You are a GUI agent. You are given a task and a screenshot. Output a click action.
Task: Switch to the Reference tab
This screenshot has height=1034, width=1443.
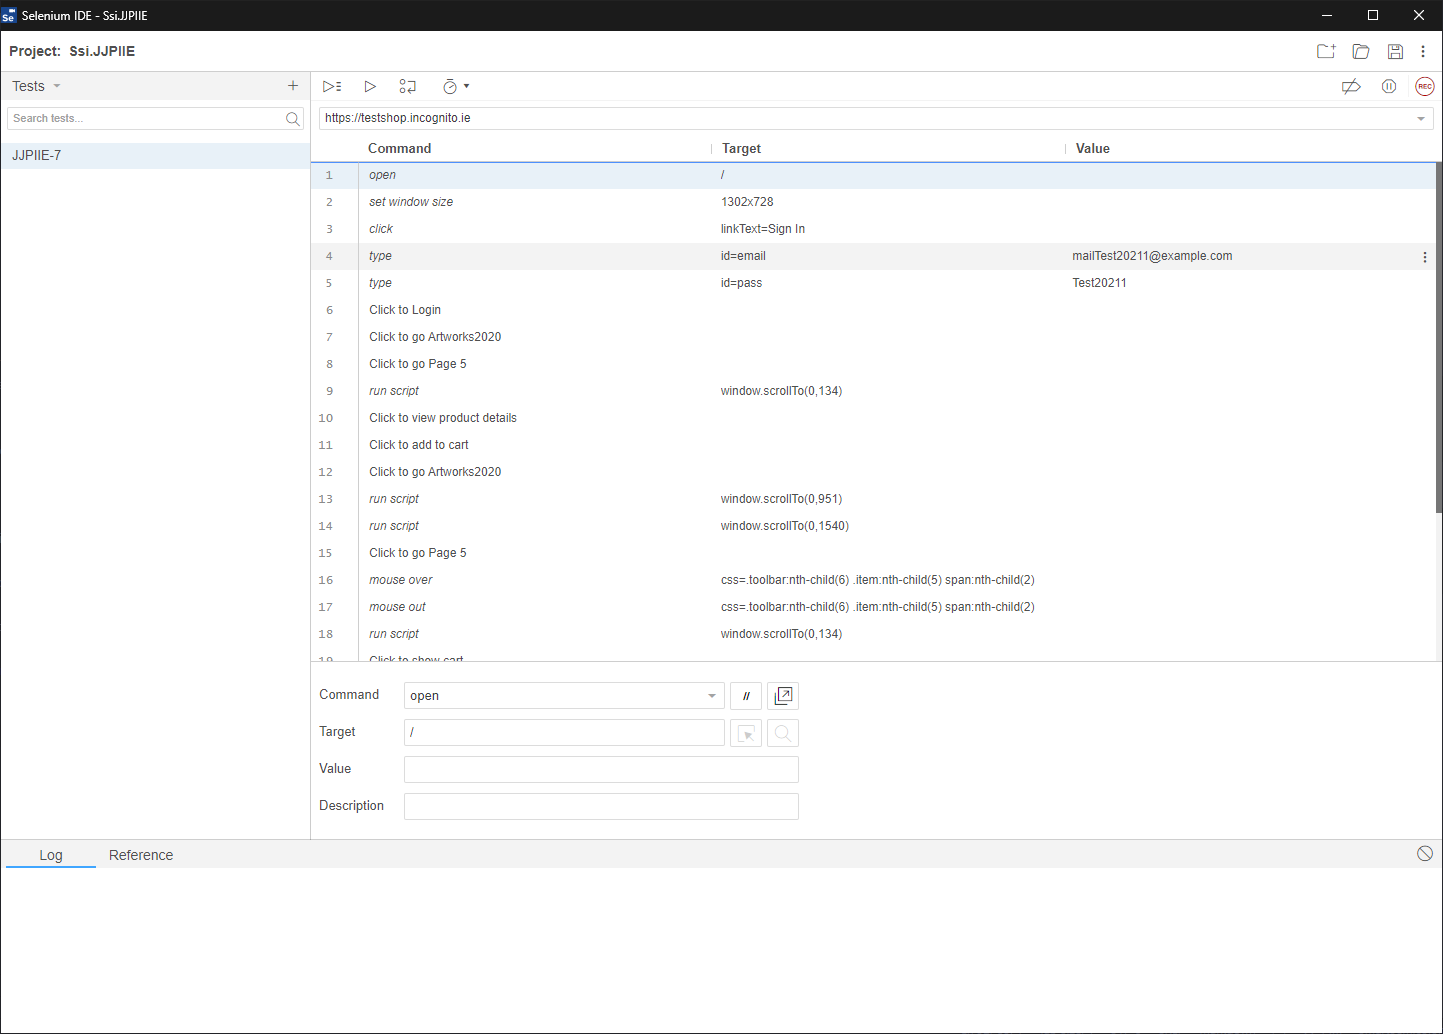pos(141,855)
